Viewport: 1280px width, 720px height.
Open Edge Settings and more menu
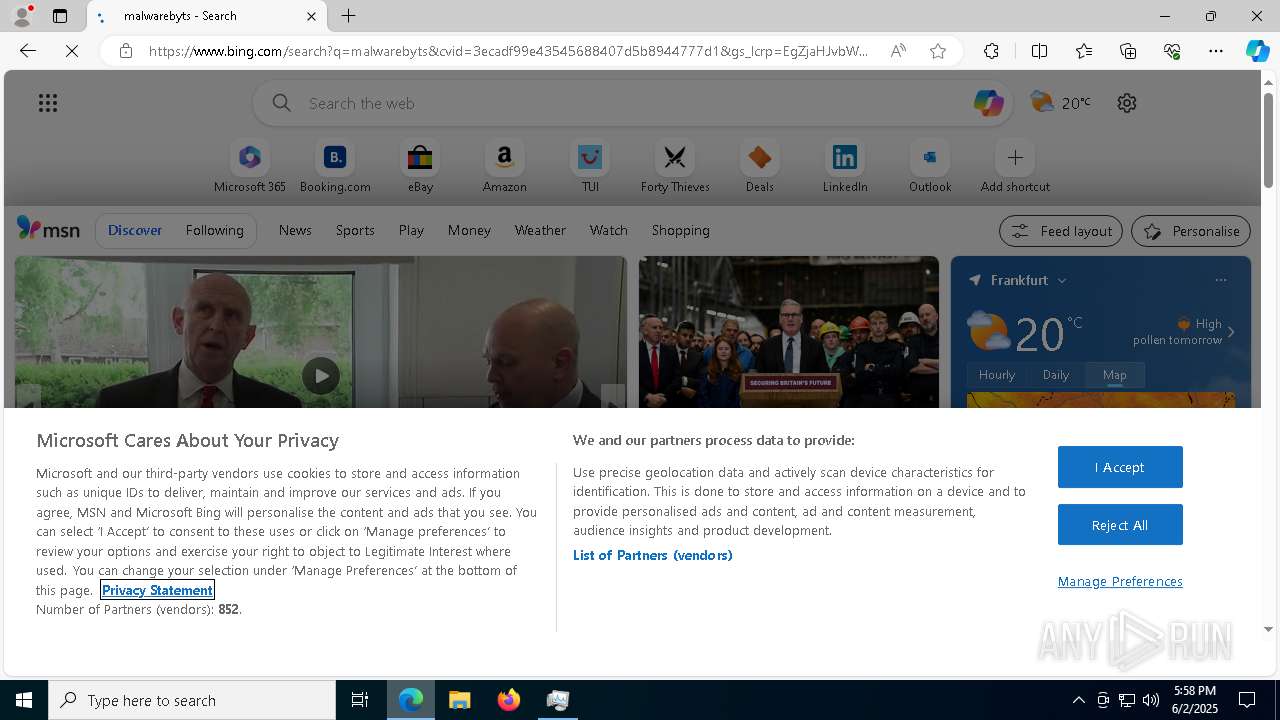(x=1216, y=51)
